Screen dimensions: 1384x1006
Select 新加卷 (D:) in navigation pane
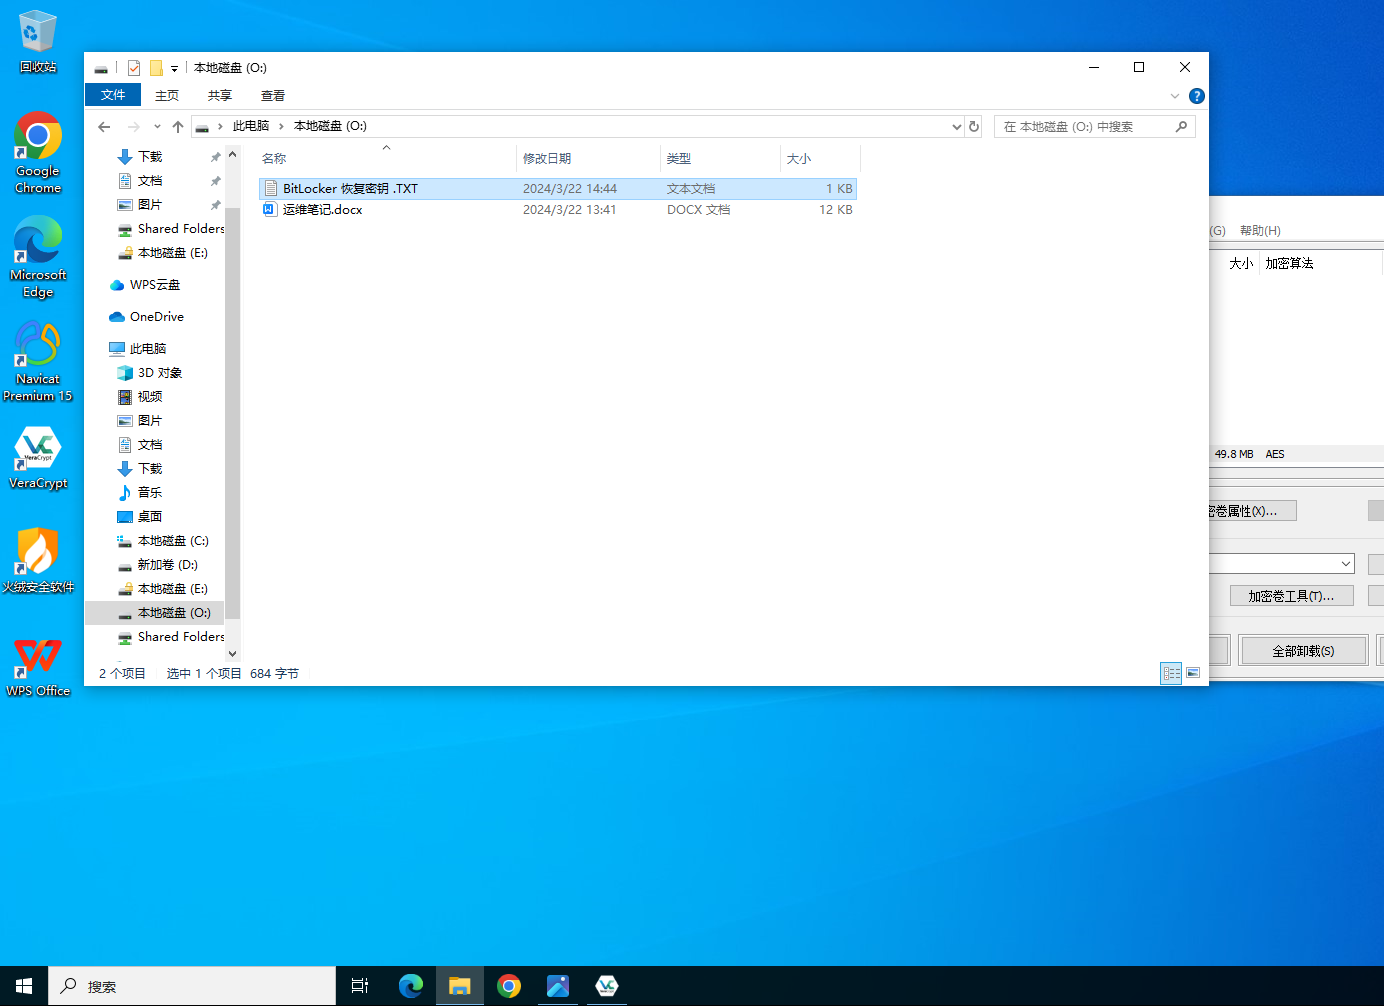tap(167, 565)
